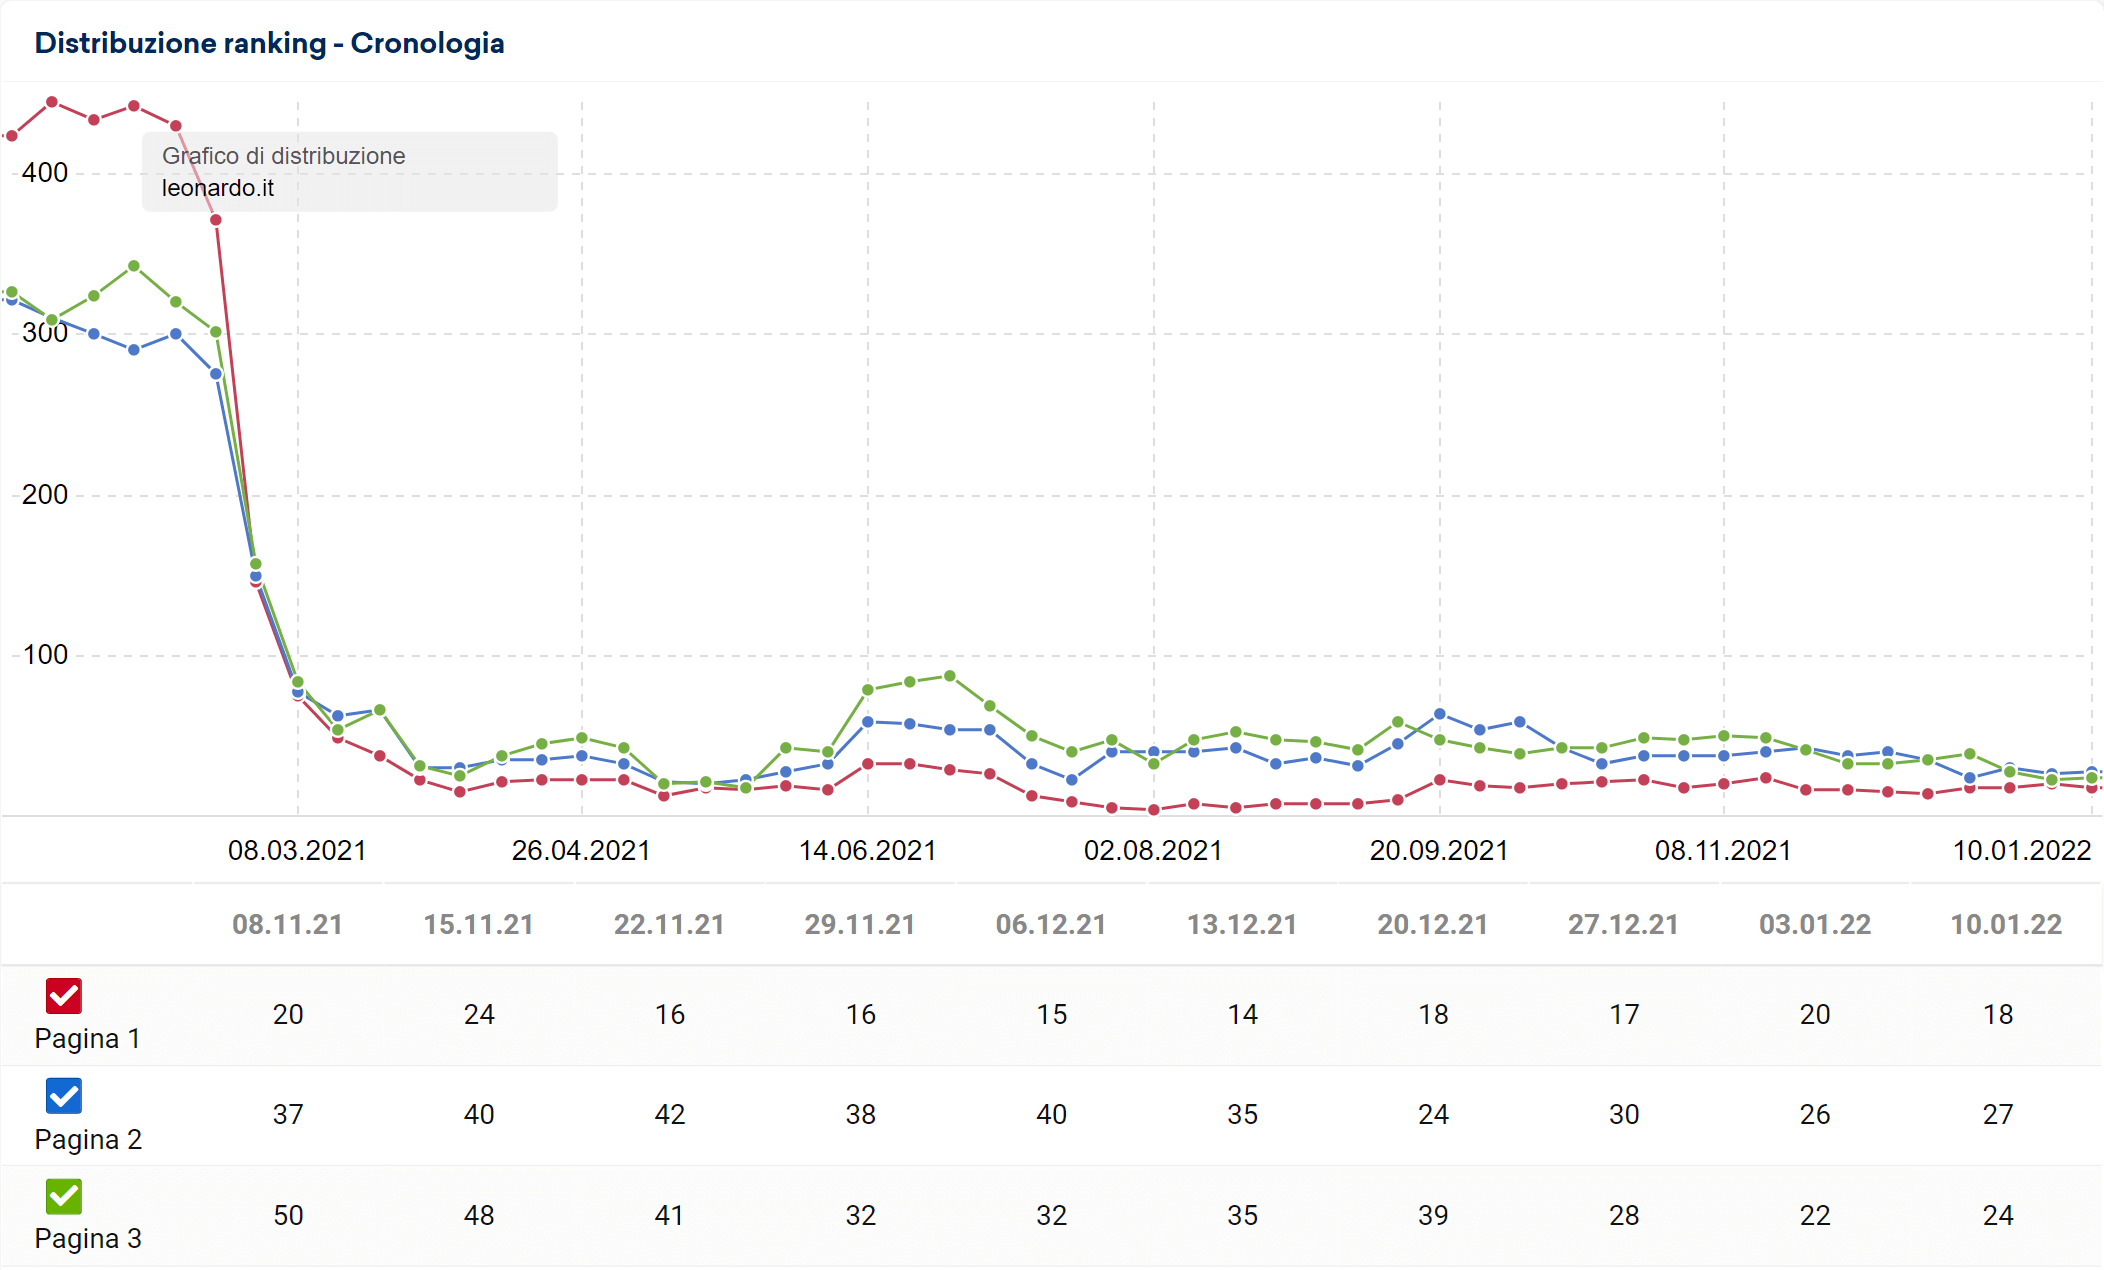Click Pagina 3 value 39 for 20.12.21
This screenshot has height=1270, width=2104.
click(x=1433, y=1216)
